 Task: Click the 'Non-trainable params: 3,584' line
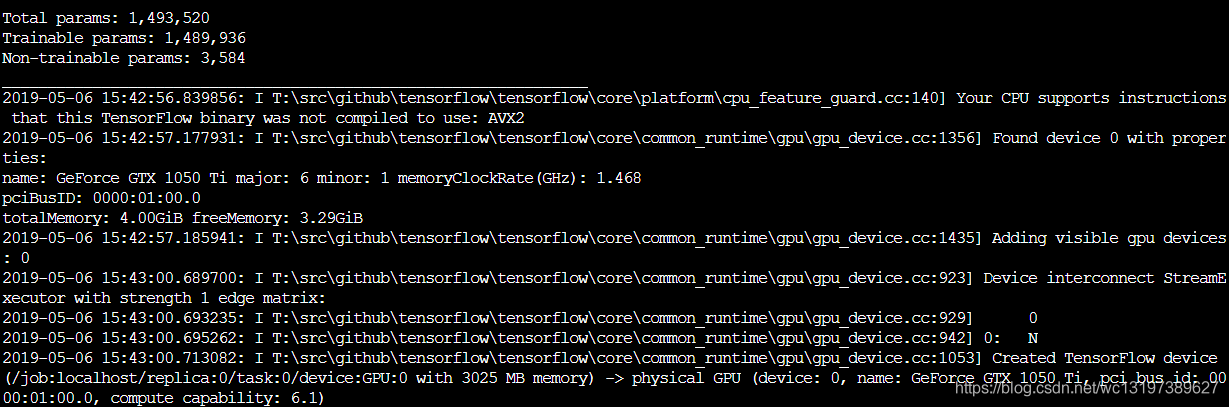124,58
